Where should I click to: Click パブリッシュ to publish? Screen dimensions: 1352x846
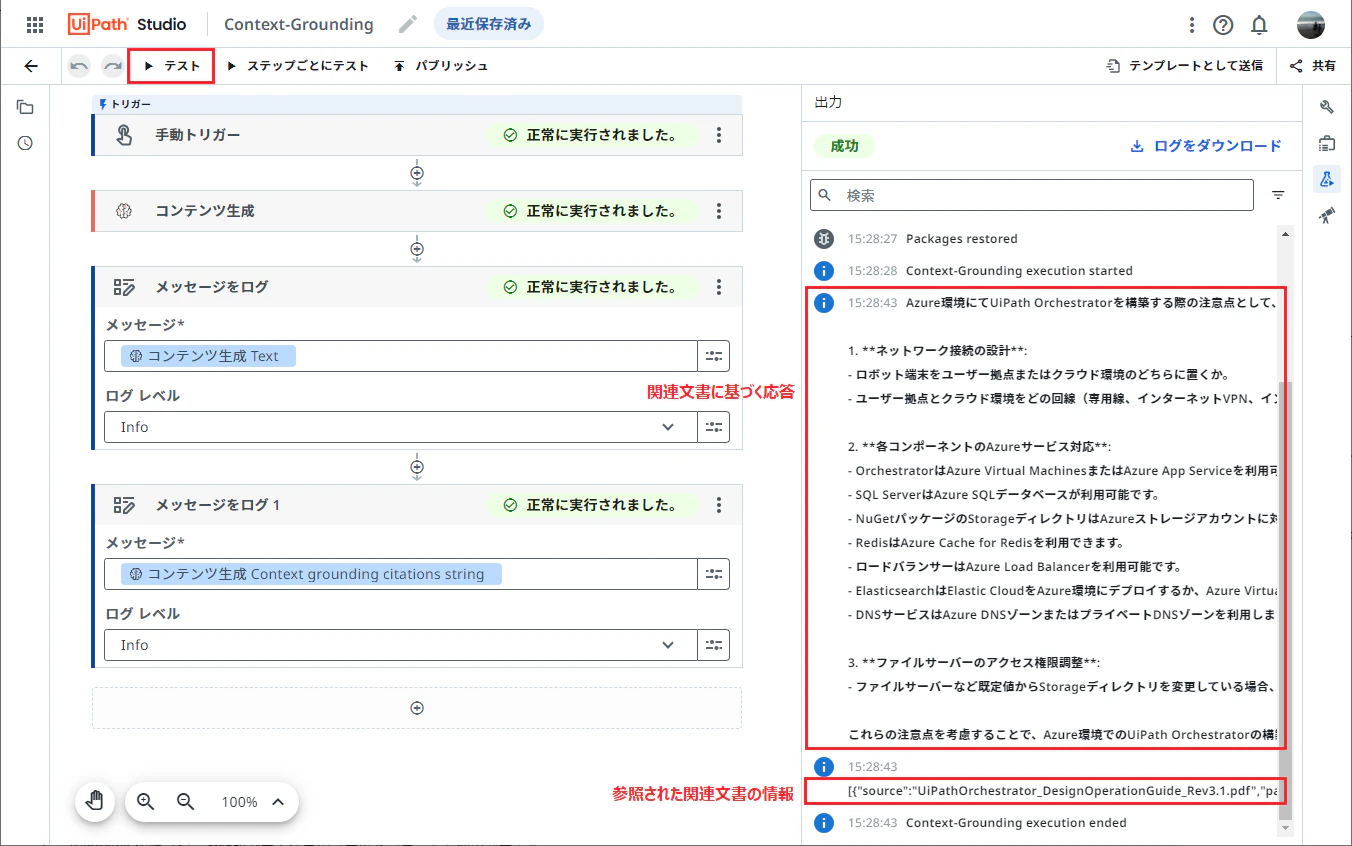point(440,66)
